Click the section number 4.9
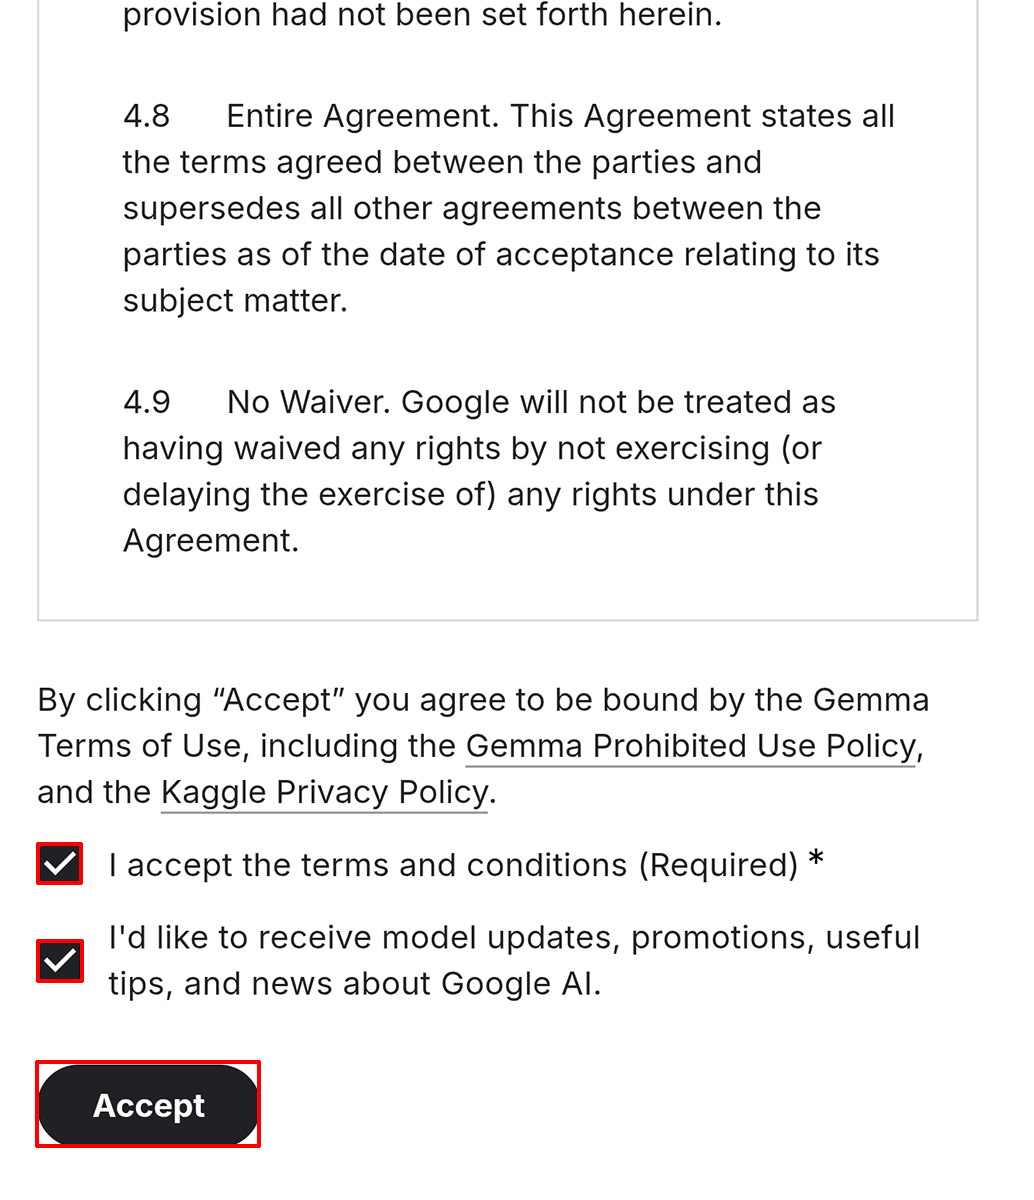1034x1200 pixels. [146, 402]
